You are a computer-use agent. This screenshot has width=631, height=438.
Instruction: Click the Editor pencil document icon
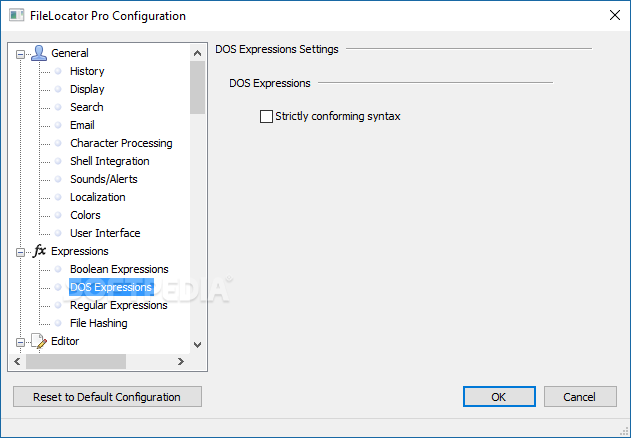pyautogui.click(x=39, y=341)
